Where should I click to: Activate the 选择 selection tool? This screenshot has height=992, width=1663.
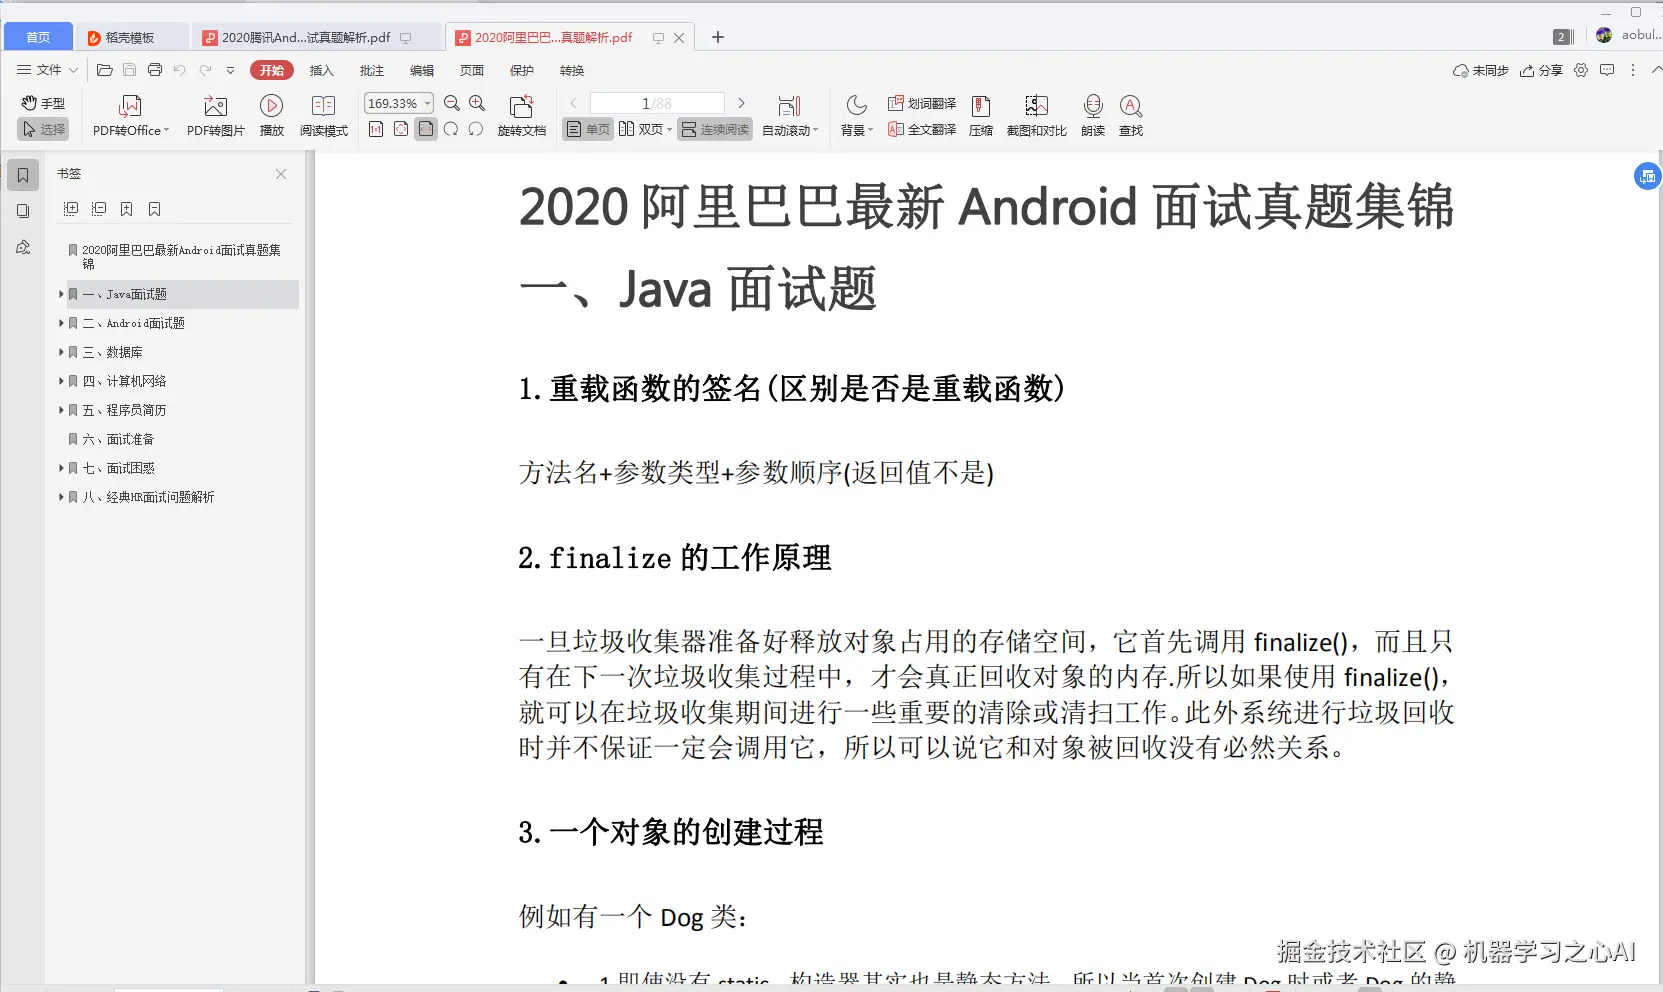pos(43,129)
